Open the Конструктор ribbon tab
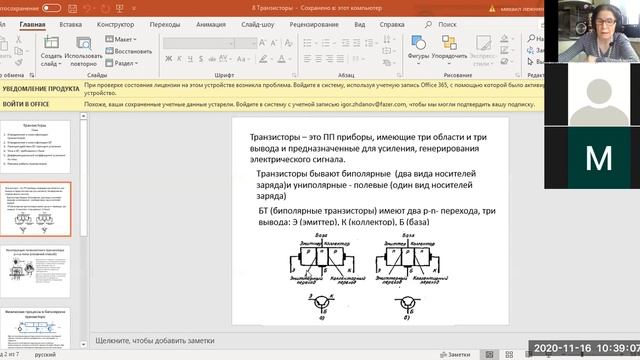 [116, 24]
